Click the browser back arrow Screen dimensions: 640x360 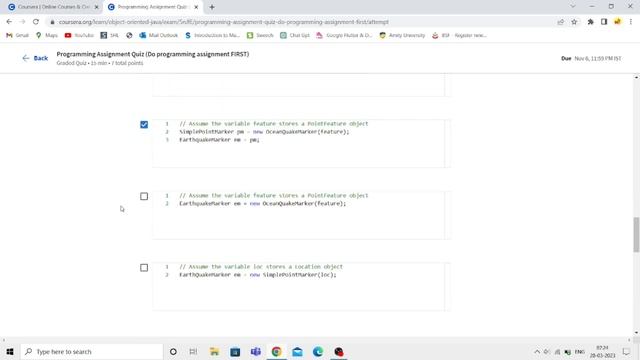click(9, 22)
